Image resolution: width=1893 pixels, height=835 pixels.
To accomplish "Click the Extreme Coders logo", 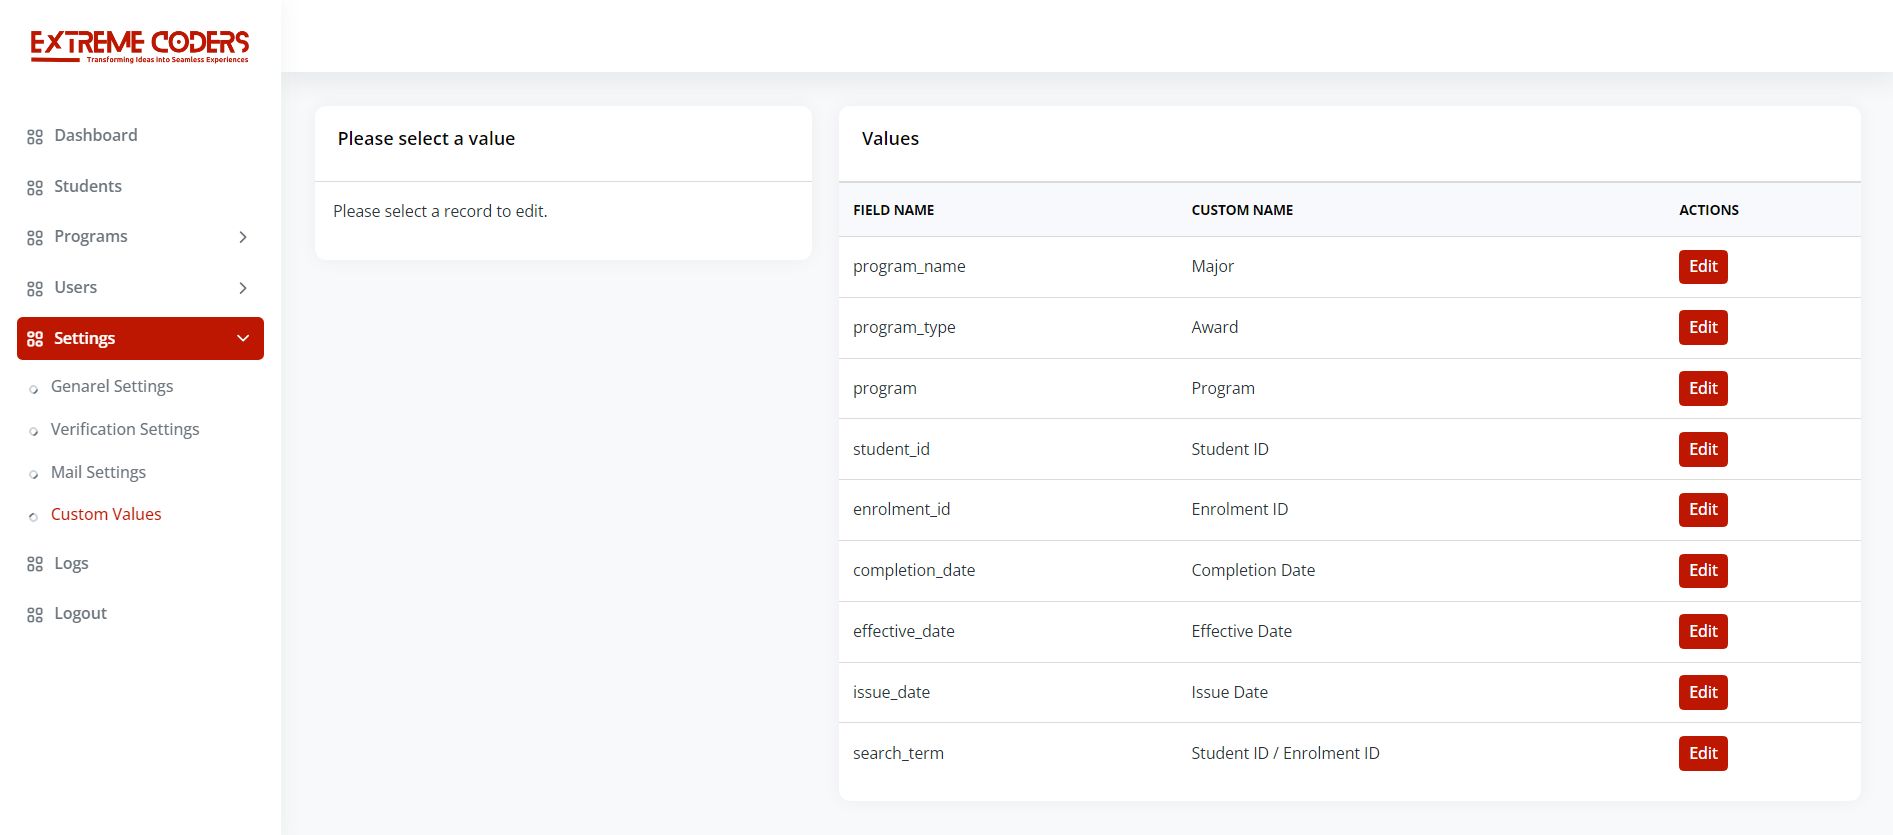I will (139, 45).
